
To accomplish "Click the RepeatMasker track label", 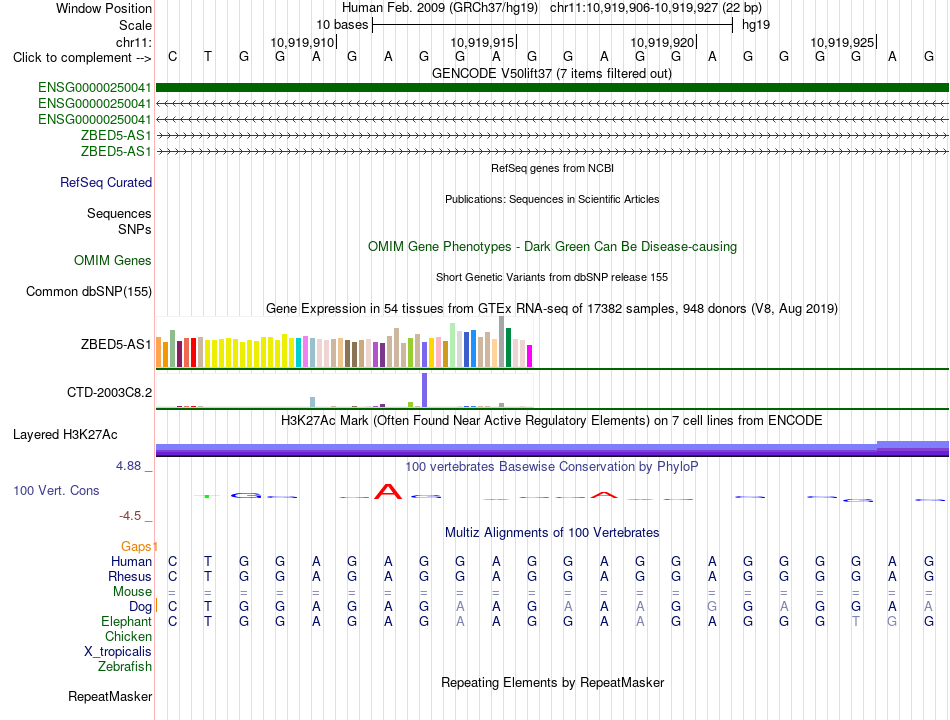I will coord(110,697).
